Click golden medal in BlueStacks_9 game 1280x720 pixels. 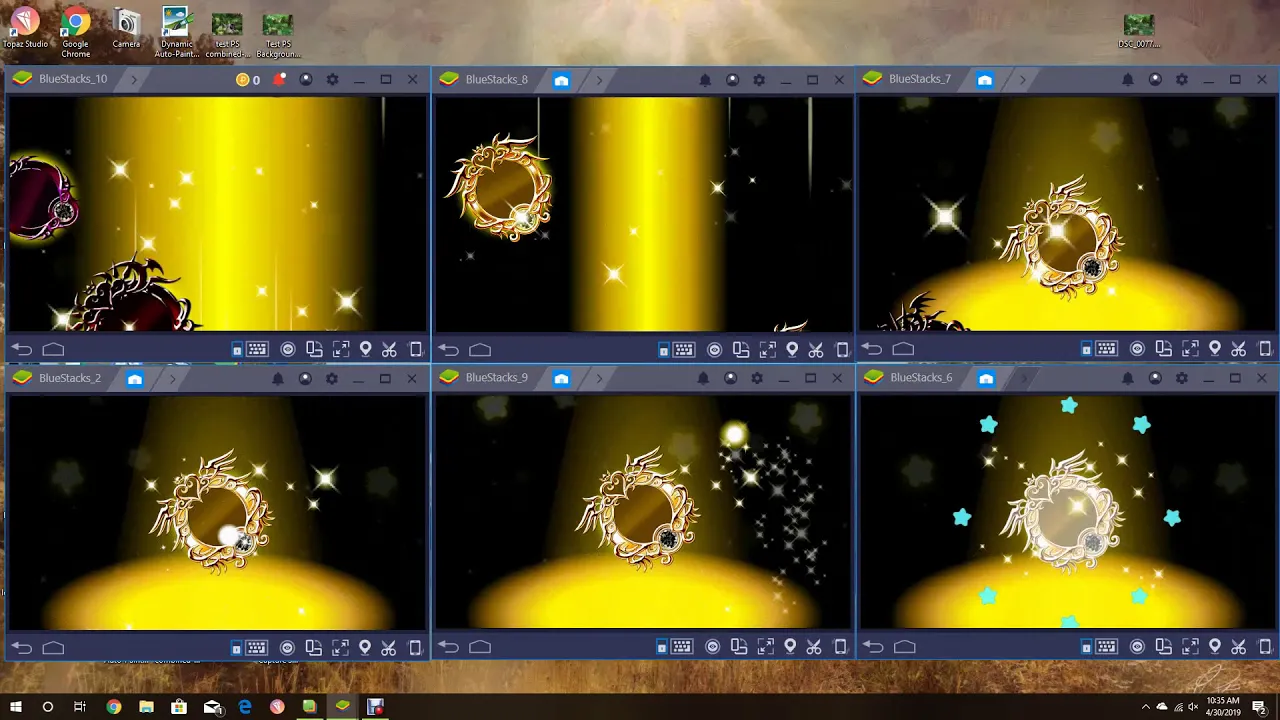pyautogui.click(x=640, y=511)
